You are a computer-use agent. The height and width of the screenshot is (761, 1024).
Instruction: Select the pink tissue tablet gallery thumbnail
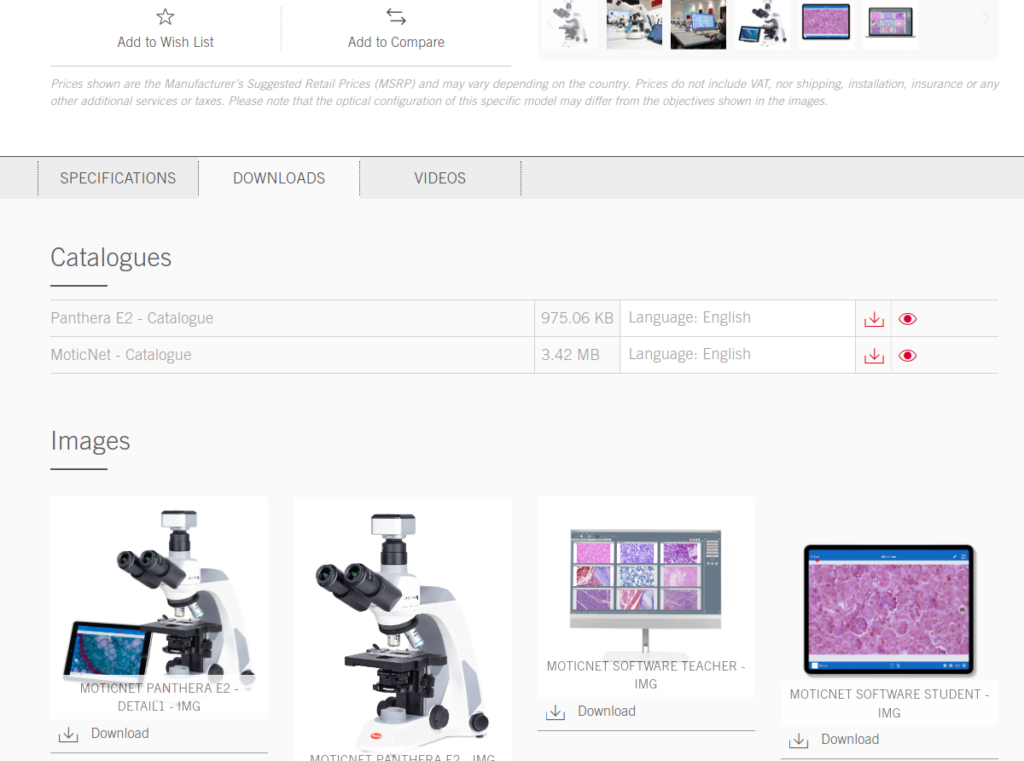pos(826,24)
